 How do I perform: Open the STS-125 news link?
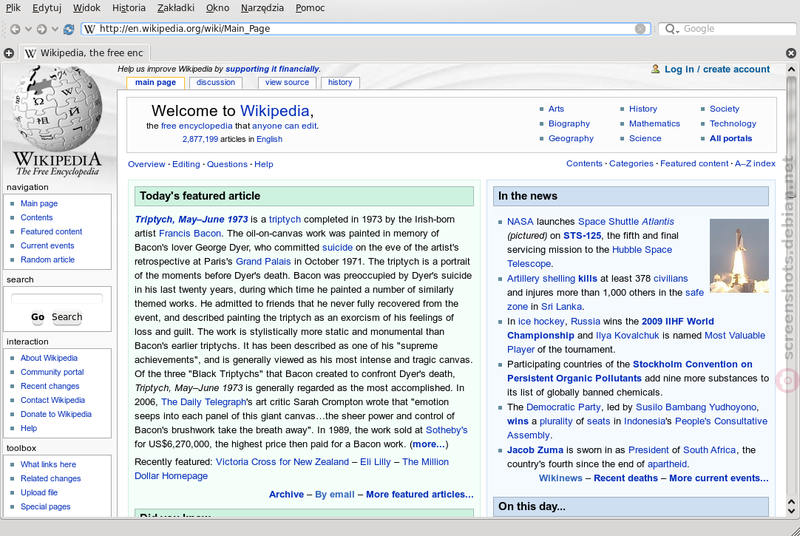pyautogui.click(x=582, y=236)
